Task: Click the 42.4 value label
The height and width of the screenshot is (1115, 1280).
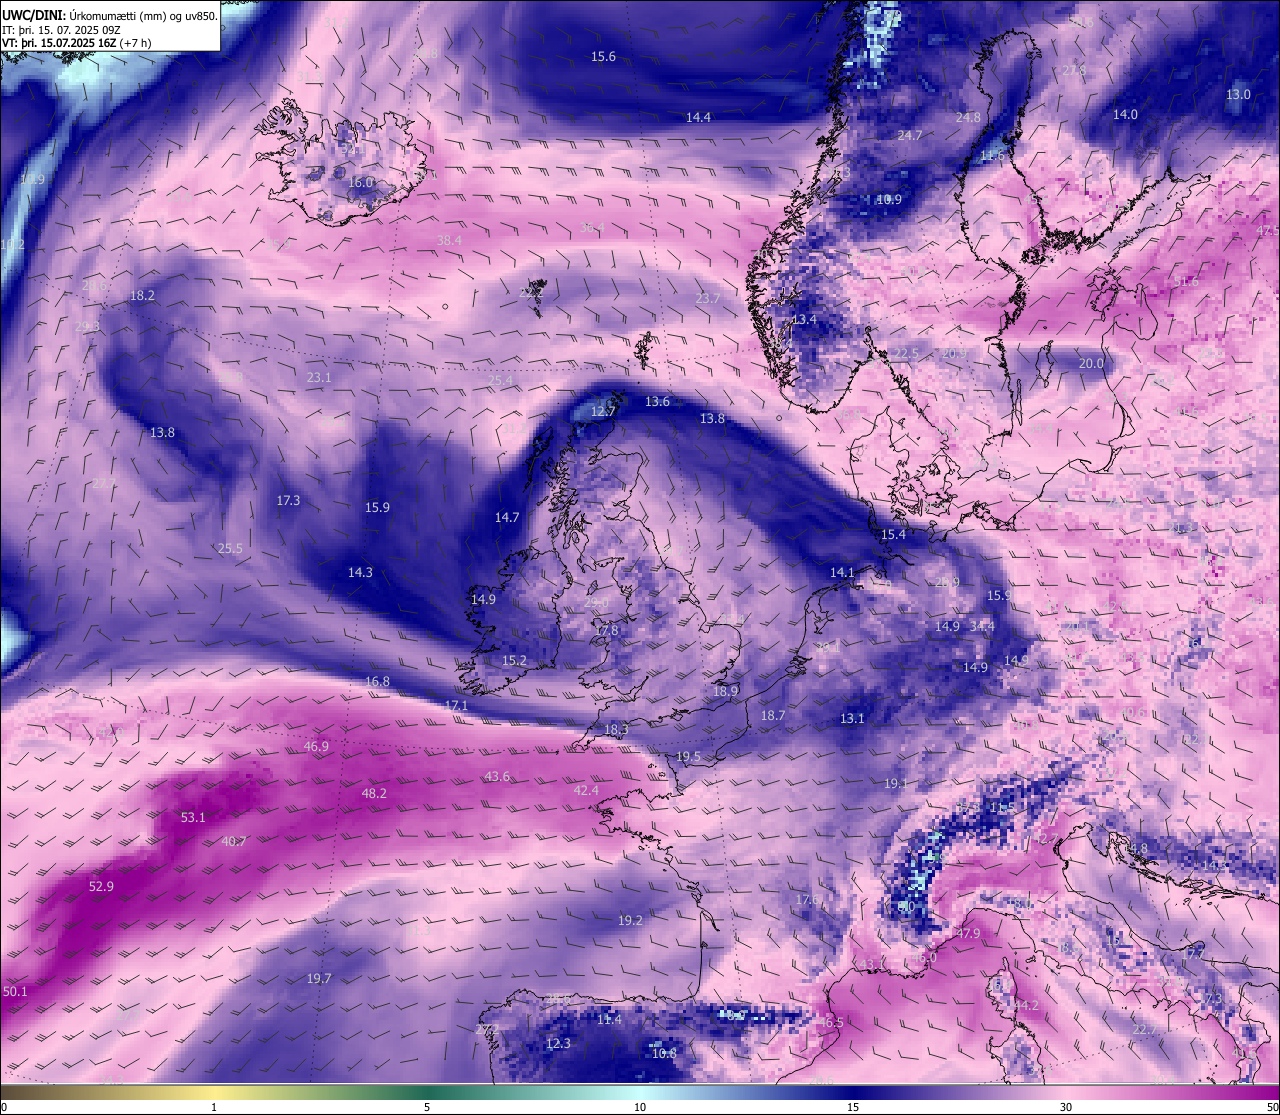Action: tap(586, 790)
